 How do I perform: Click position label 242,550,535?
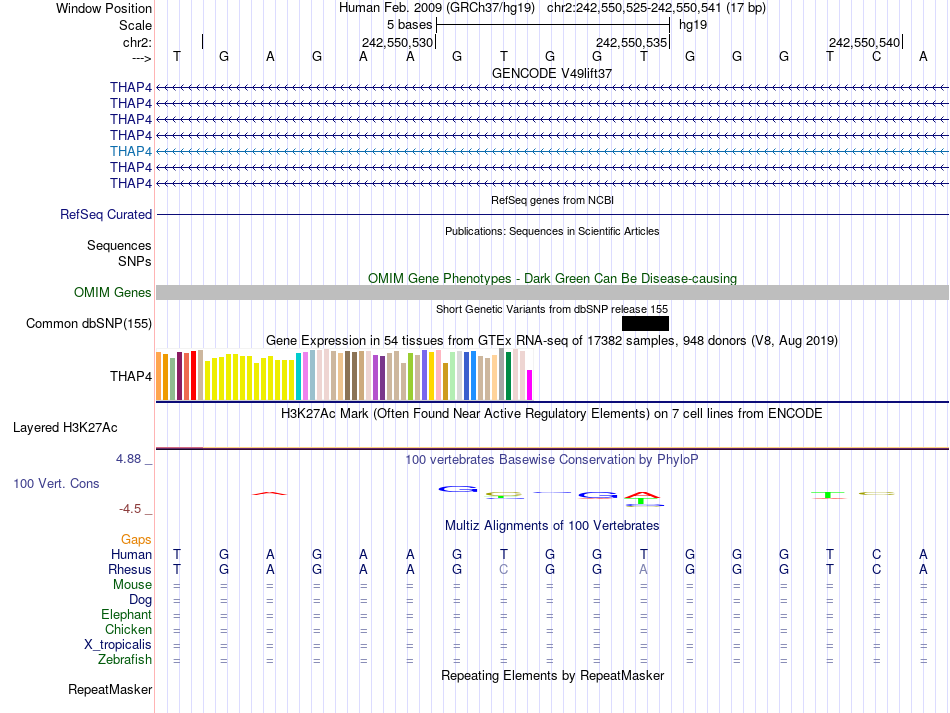click(631, 42)
